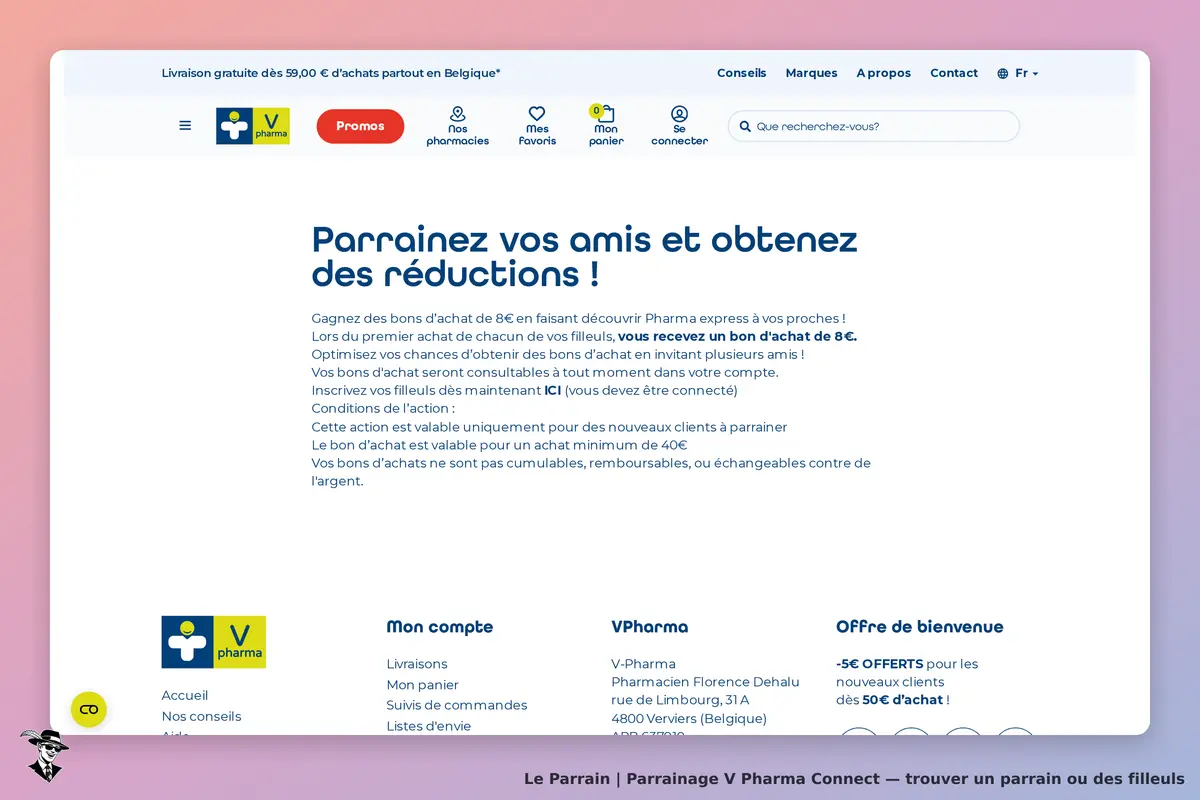The height and width of the screenshot is (800, 1200).
Task: Click the VPharma footer heading
Action: tap(650, 627)
